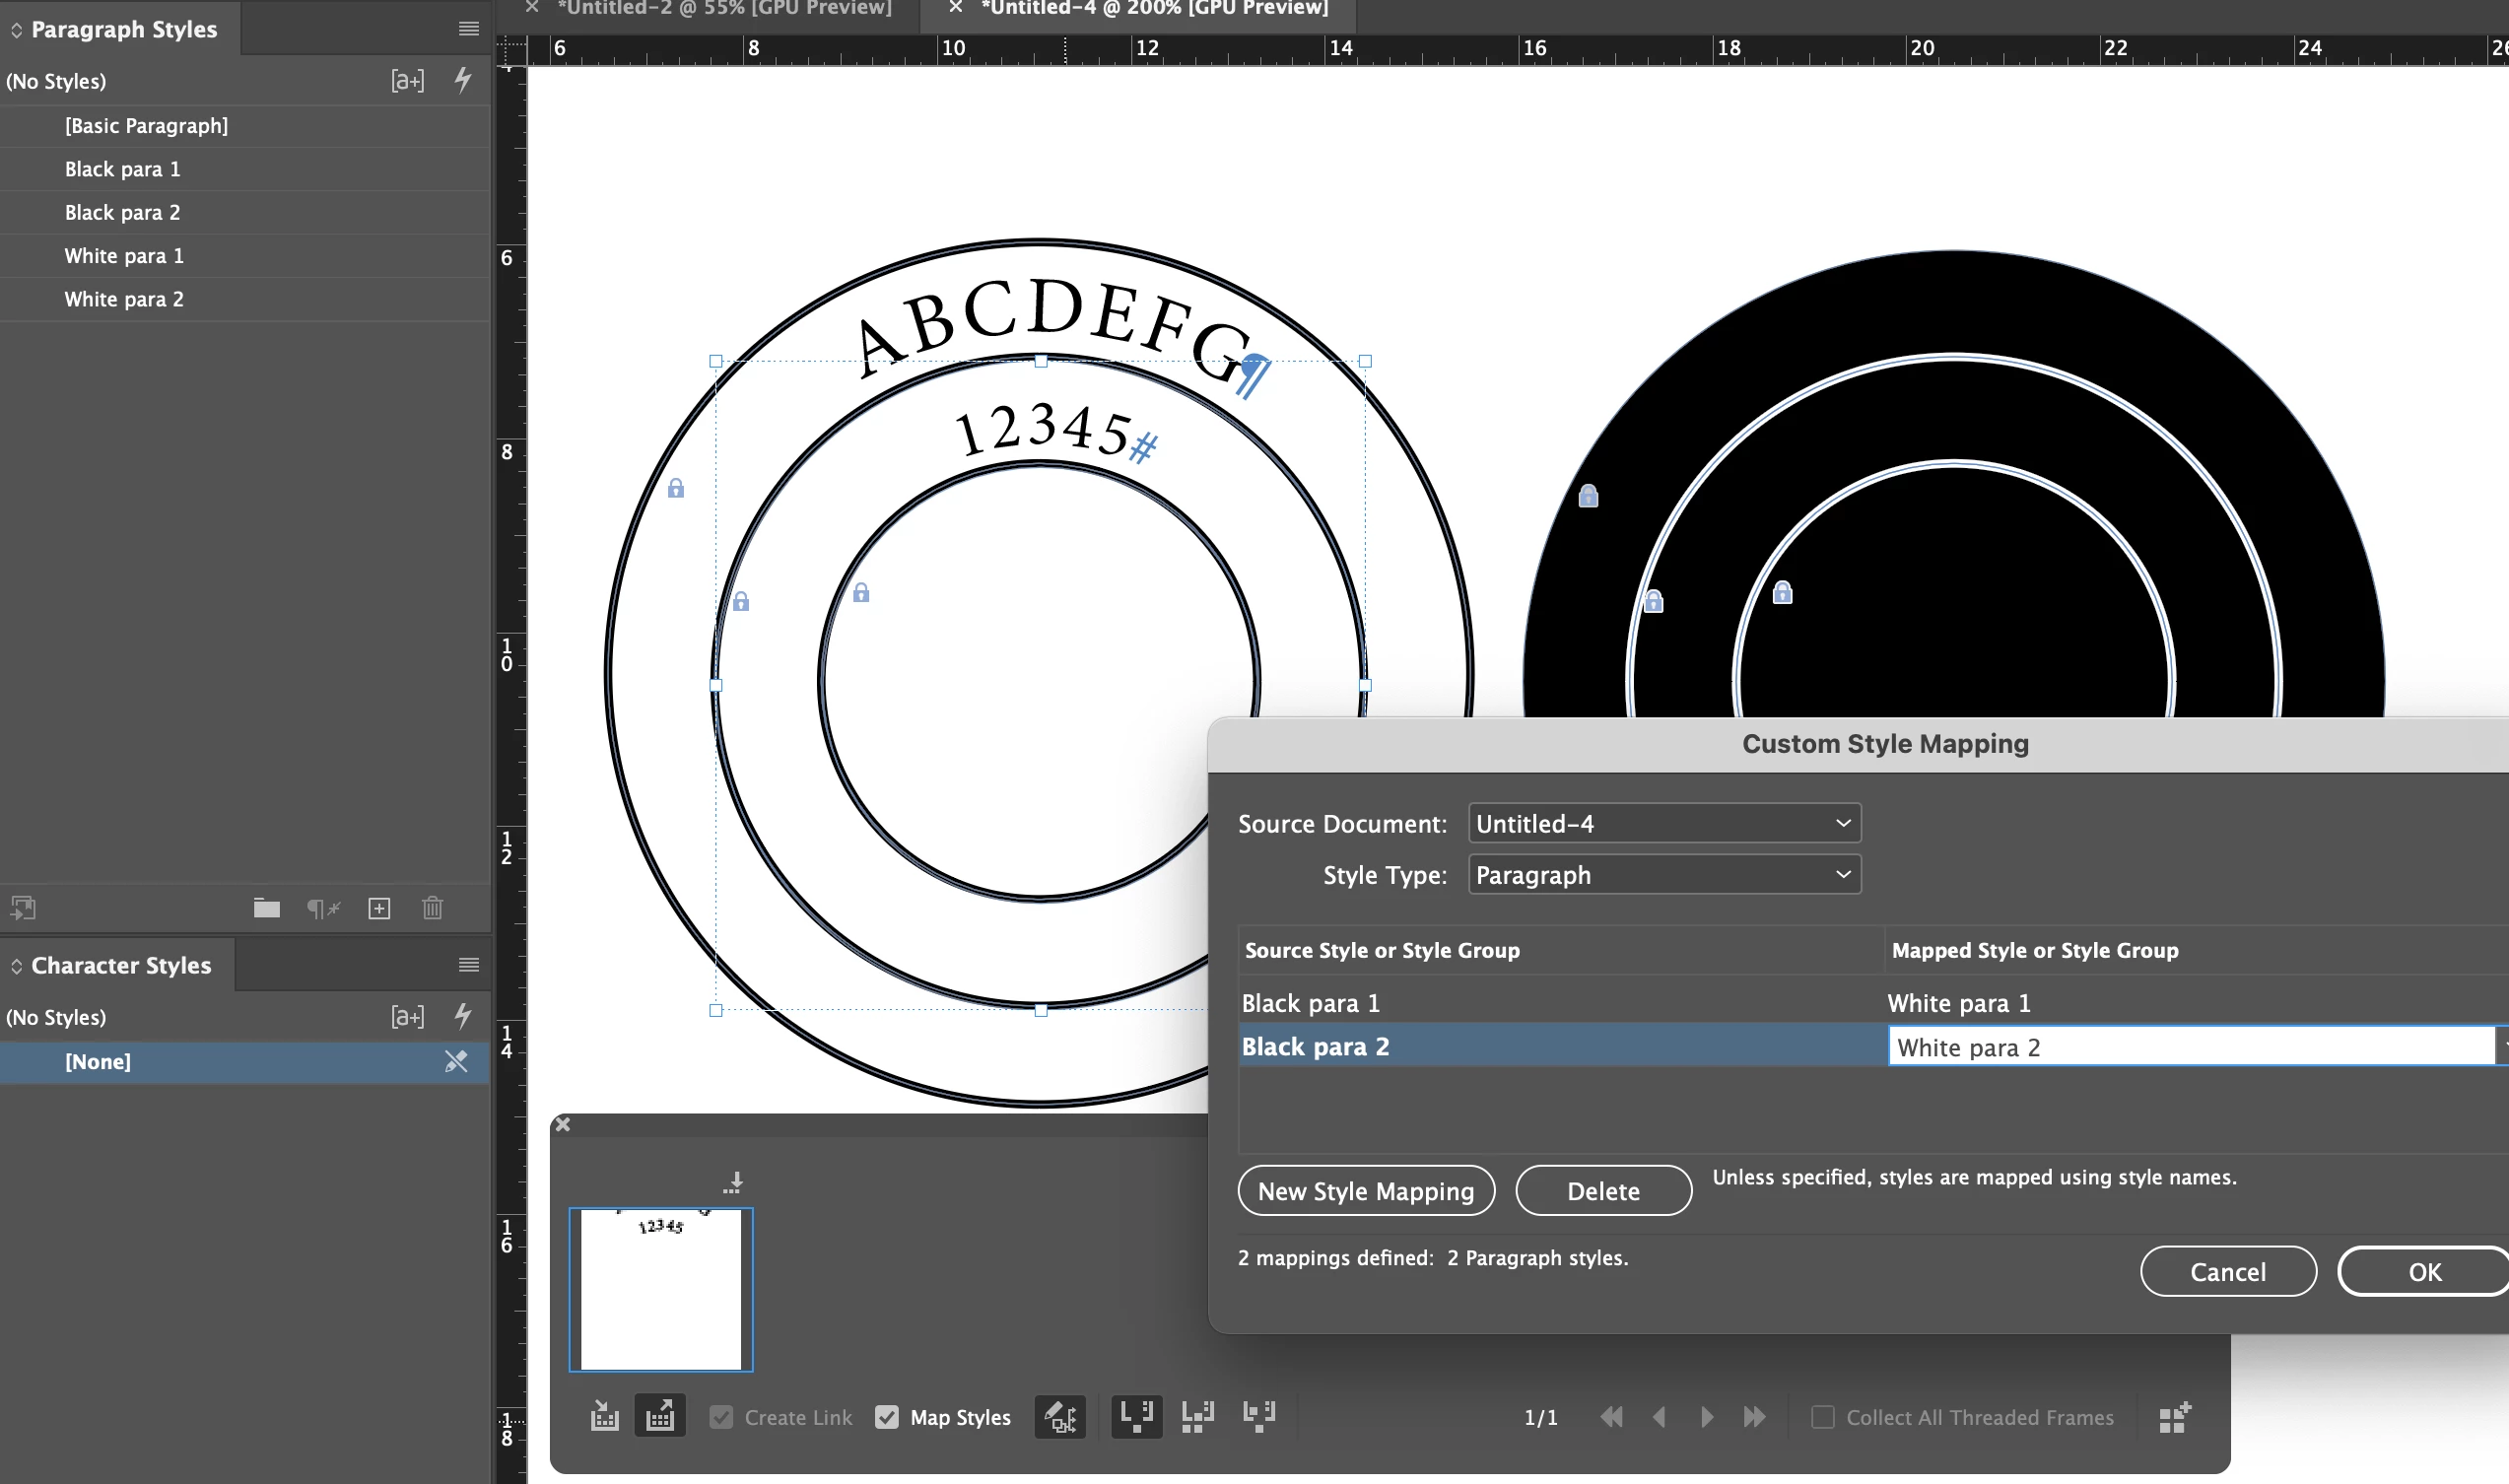Click the New Style Mapping button
This screenshot has height=1484, width=2509.
pos(1365,1191)
